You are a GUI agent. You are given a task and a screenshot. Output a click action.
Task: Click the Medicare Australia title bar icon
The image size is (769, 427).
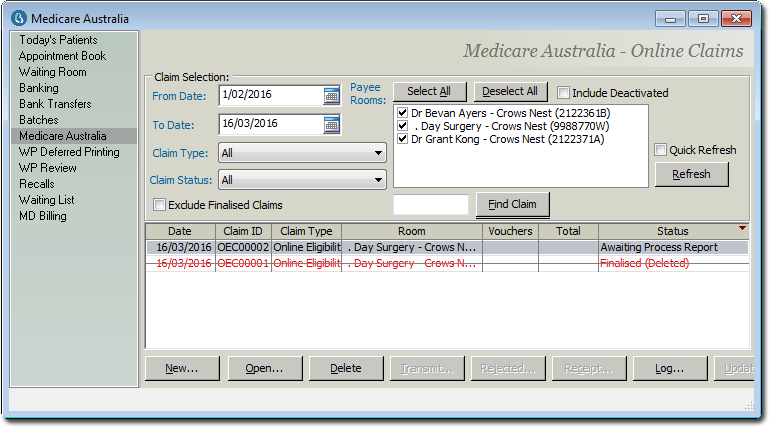click(16, 18)
